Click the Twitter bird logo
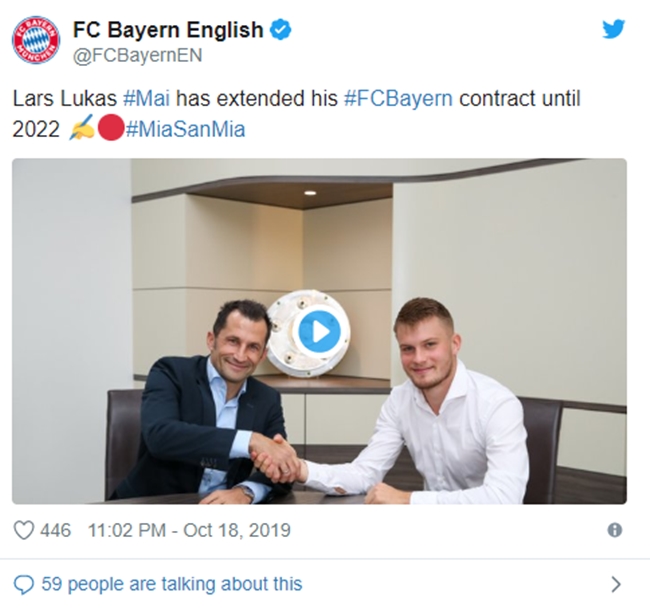Viewport: 650px width, 608px height. [x=613, y=30]
